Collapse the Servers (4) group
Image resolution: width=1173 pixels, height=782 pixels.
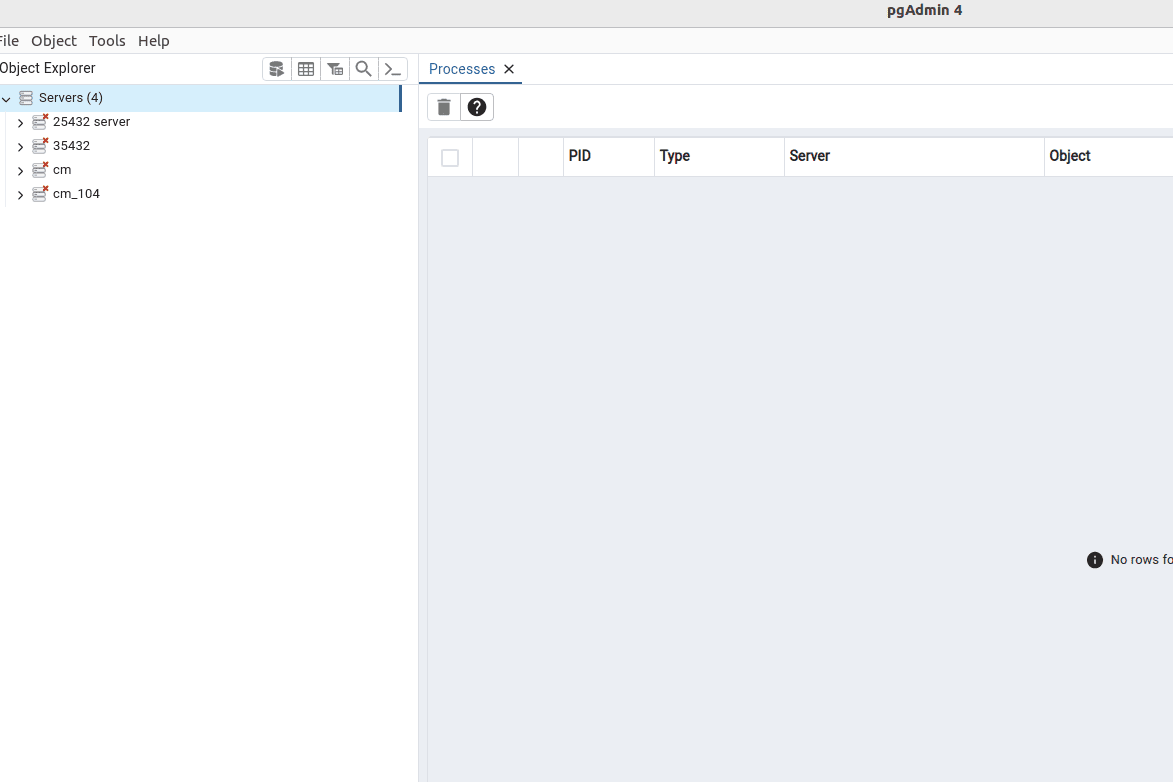(x=7, y=99)
